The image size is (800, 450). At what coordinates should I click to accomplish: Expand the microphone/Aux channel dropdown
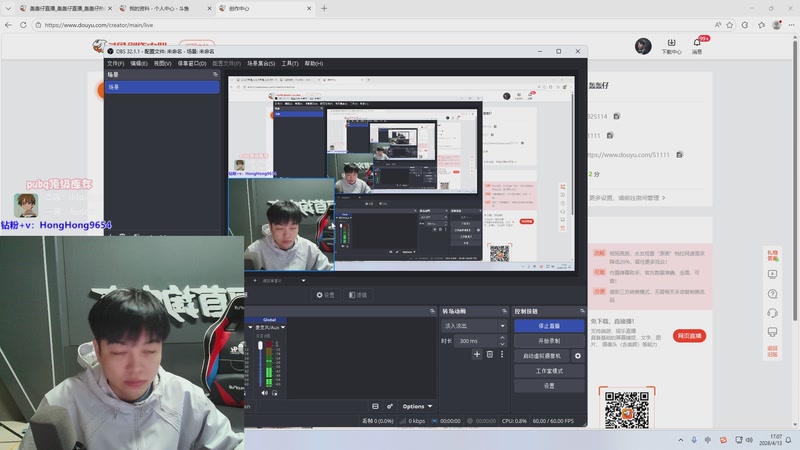pyautogui.click(x=281, y=327)
